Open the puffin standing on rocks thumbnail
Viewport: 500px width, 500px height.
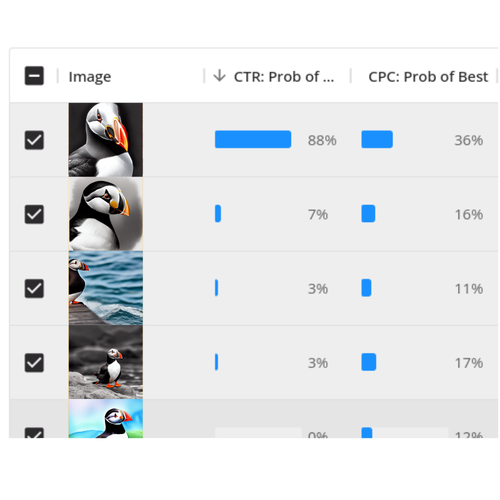106,362
